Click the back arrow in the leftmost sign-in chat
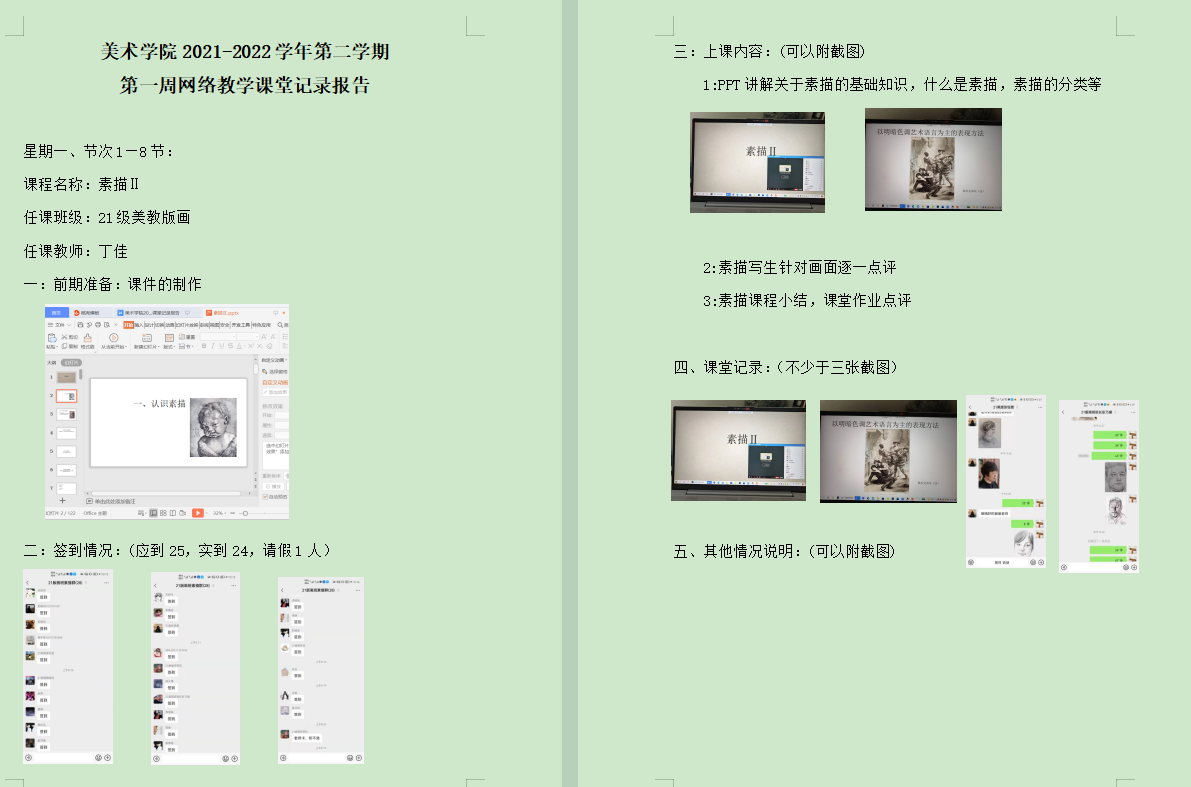 27,583
